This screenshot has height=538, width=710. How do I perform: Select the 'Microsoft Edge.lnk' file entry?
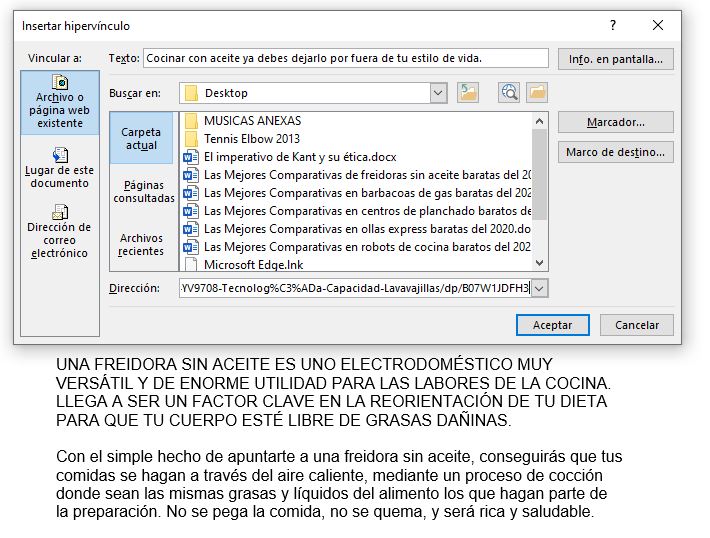coord(253,265)
